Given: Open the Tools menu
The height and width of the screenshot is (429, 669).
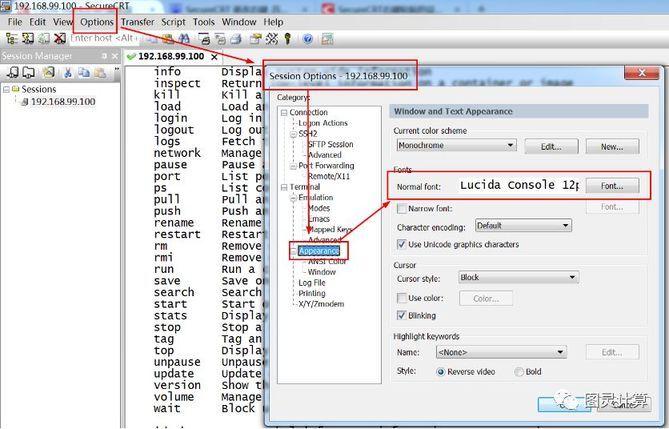Looking at the screenshot, I should pos(204,22).
